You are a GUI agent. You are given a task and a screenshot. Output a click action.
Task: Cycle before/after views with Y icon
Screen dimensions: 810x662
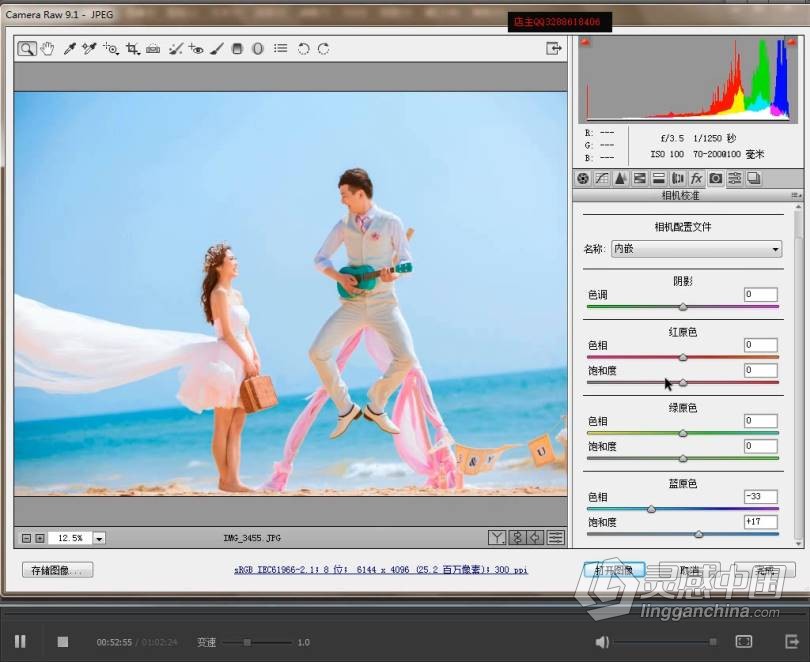pos(496,538)
